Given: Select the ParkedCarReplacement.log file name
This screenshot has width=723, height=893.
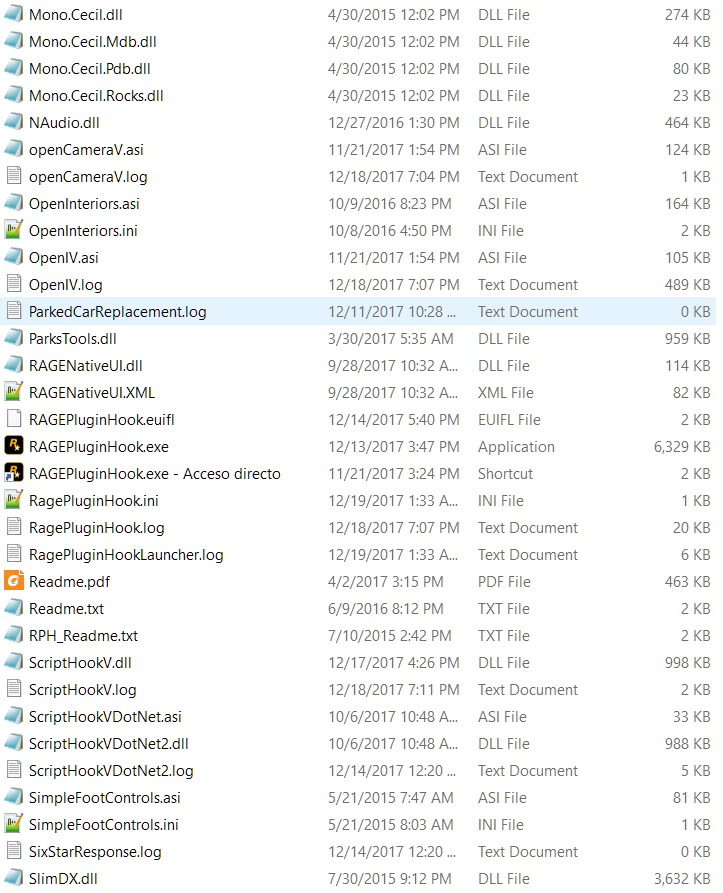Looking at the screenshot, I should click(x=118, y=311).
